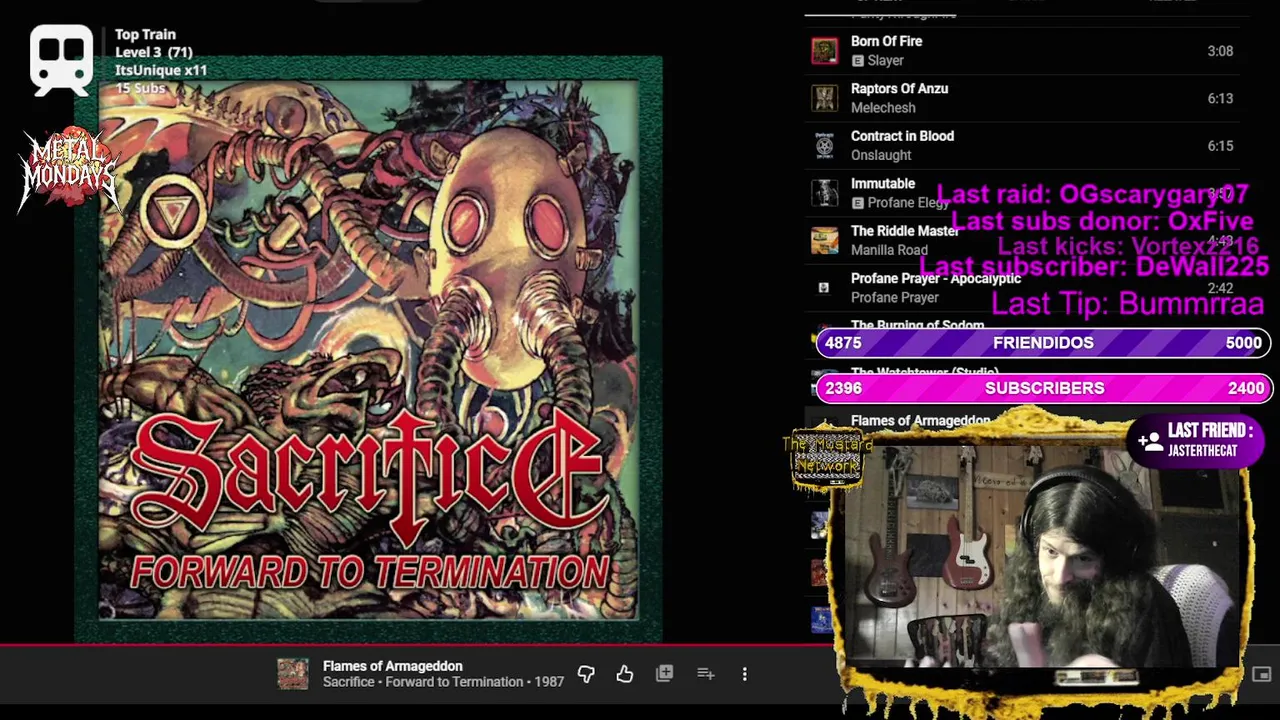1280x720 pixels.
Task: Click the Last Friend JASTERTHECAT badge
Action: pos(1196,440)
